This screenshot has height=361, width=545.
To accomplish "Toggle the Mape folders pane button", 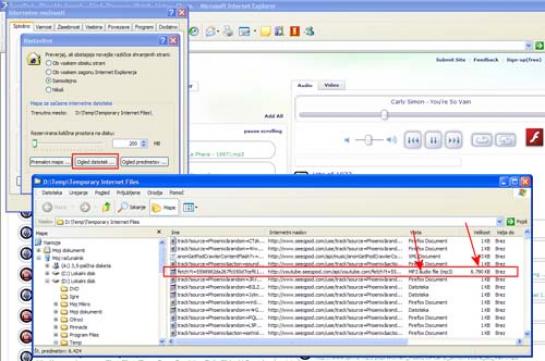I will click(164, 207).
